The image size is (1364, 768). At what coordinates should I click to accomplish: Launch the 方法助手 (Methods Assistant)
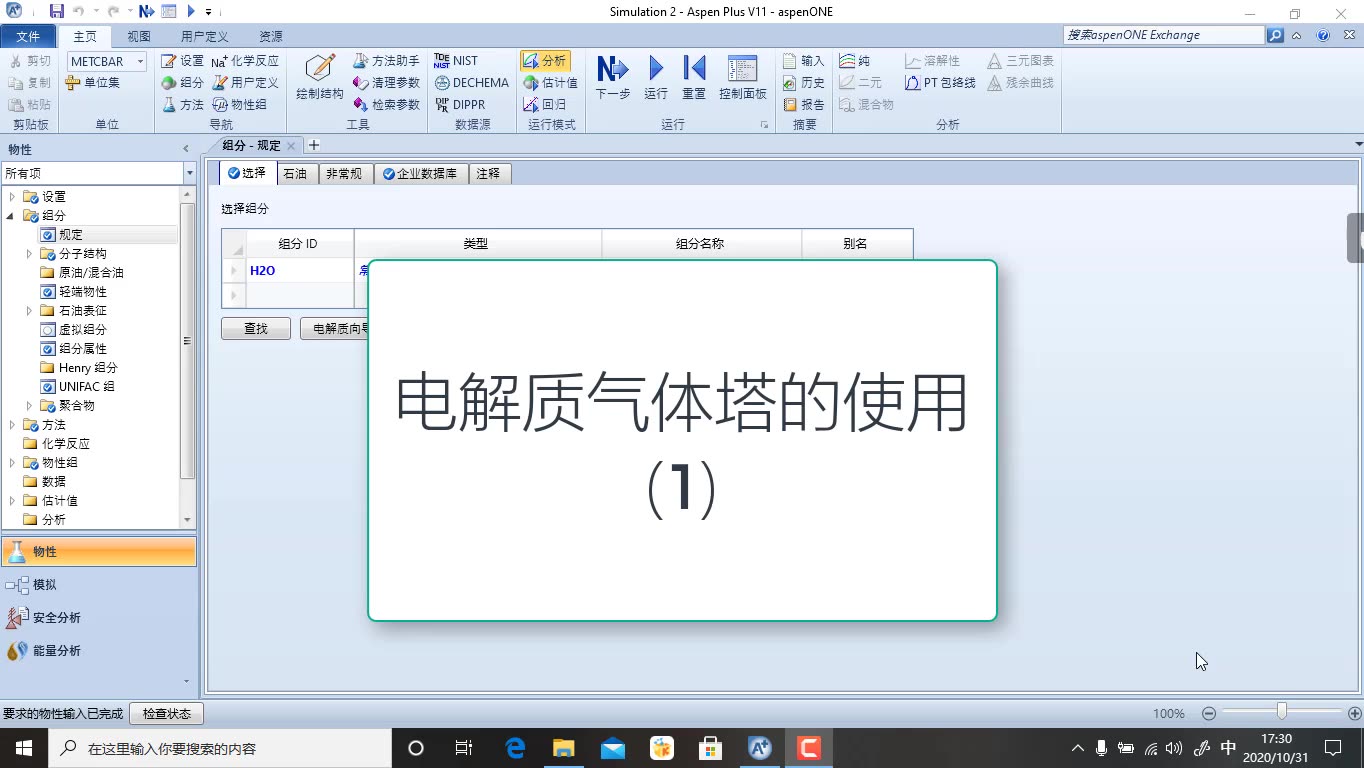point(387,60)
